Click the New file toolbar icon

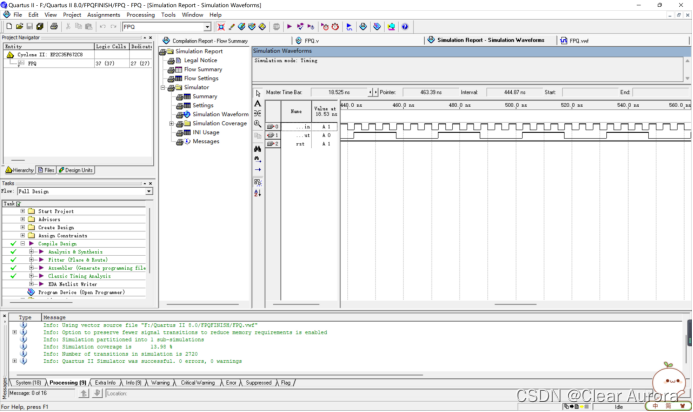point(9,27)
